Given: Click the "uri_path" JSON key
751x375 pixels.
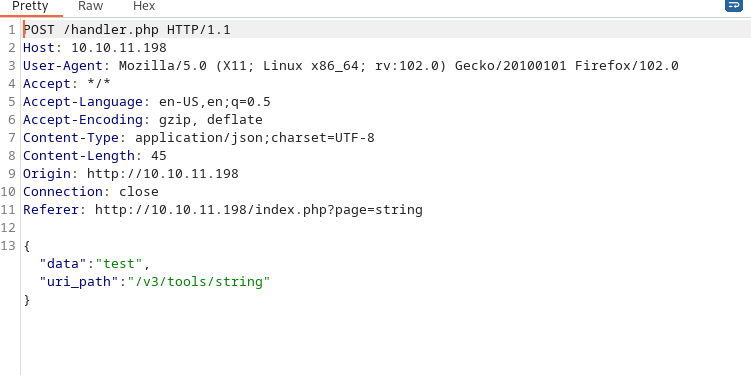Looking at the screenshot, I should click(x=79, y=282).
